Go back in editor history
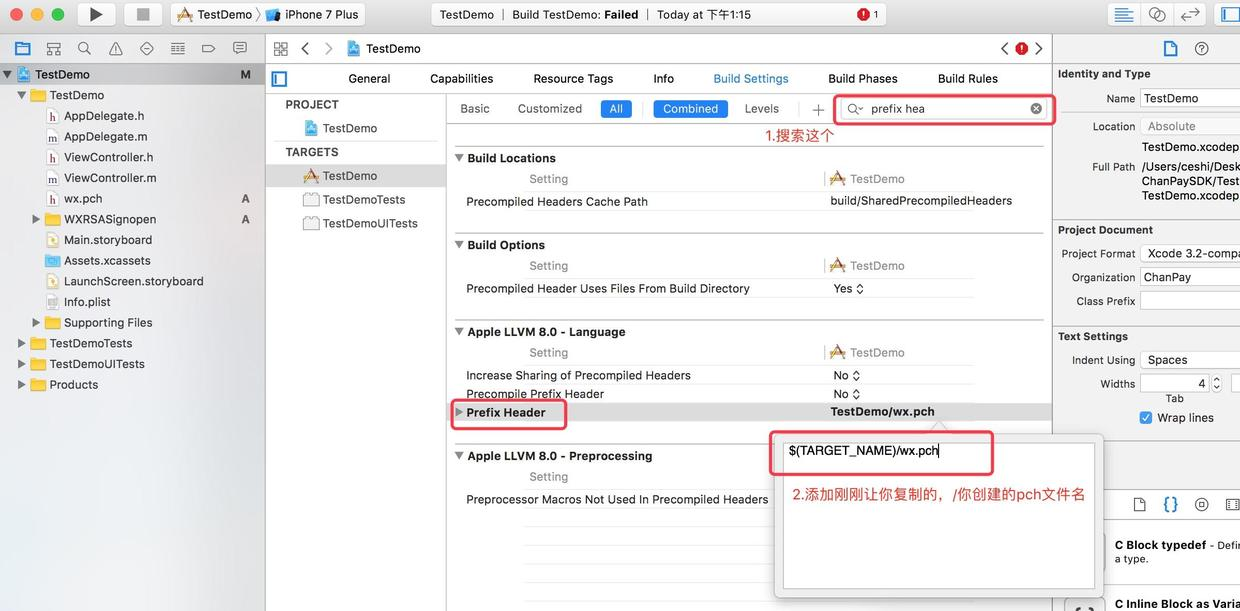Image resolution: width=1240 pixels, height=611 pixels. [x=305, y=48]
